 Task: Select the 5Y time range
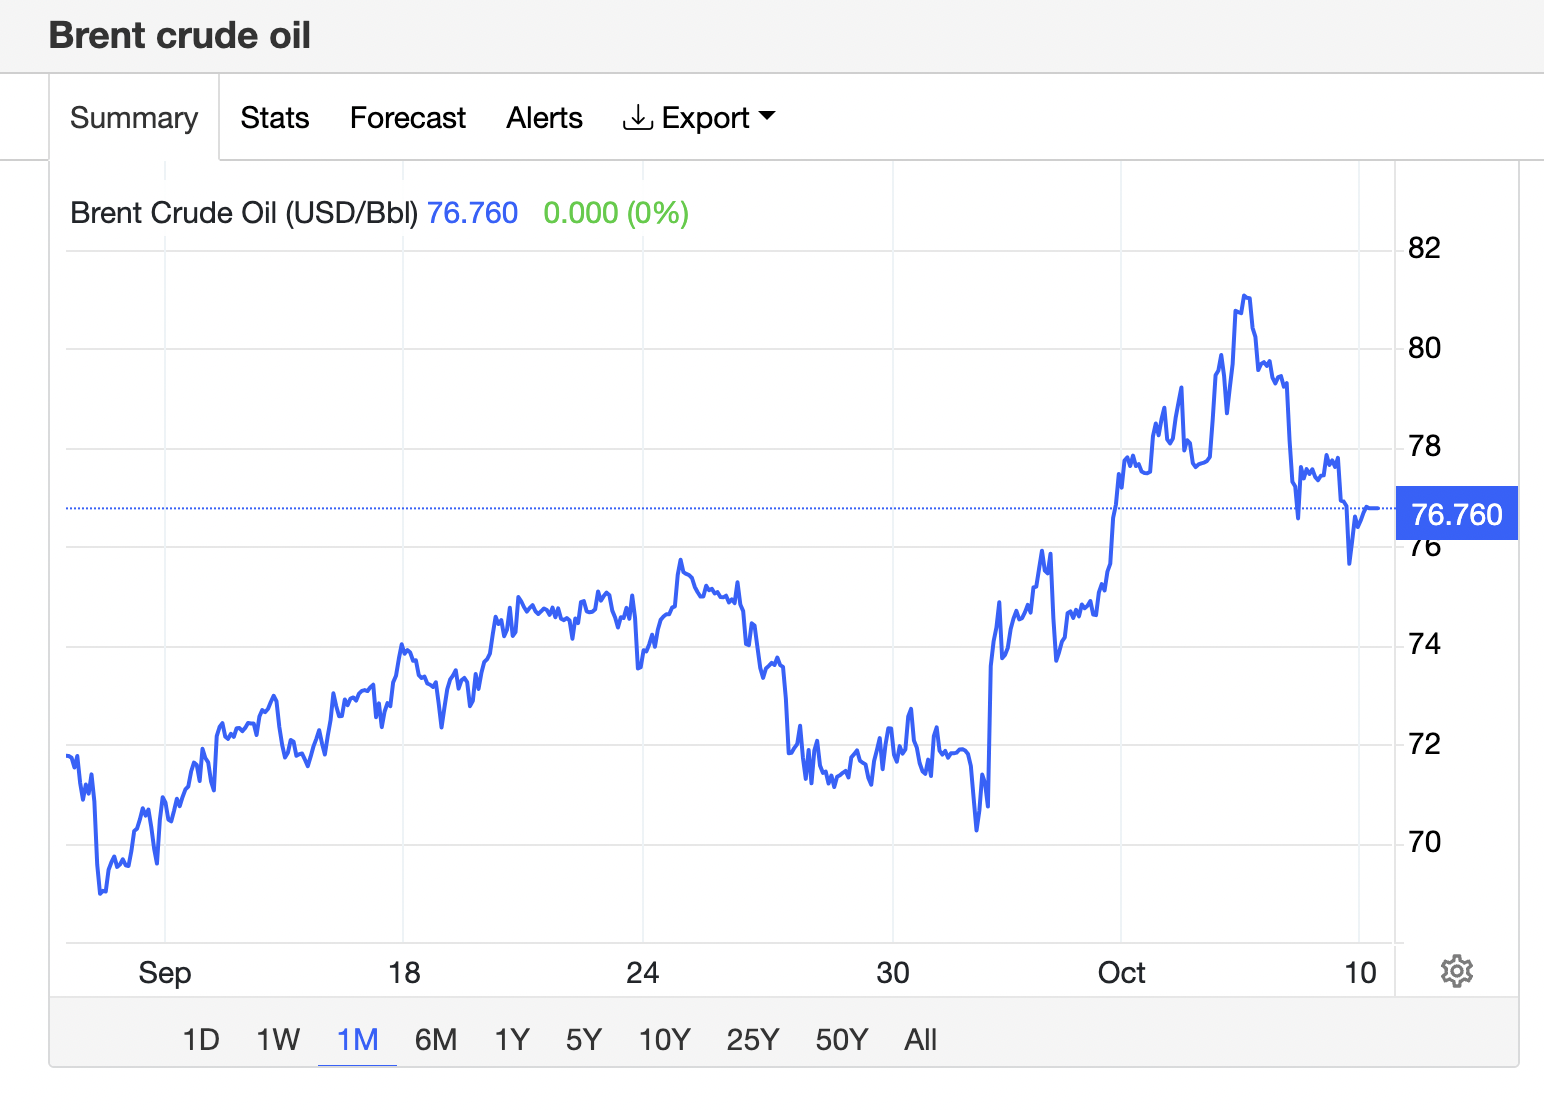click(x=584, y=1040)
